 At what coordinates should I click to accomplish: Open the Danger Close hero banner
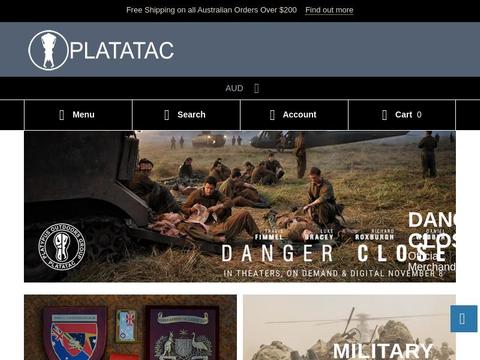(x=240, y=207)
